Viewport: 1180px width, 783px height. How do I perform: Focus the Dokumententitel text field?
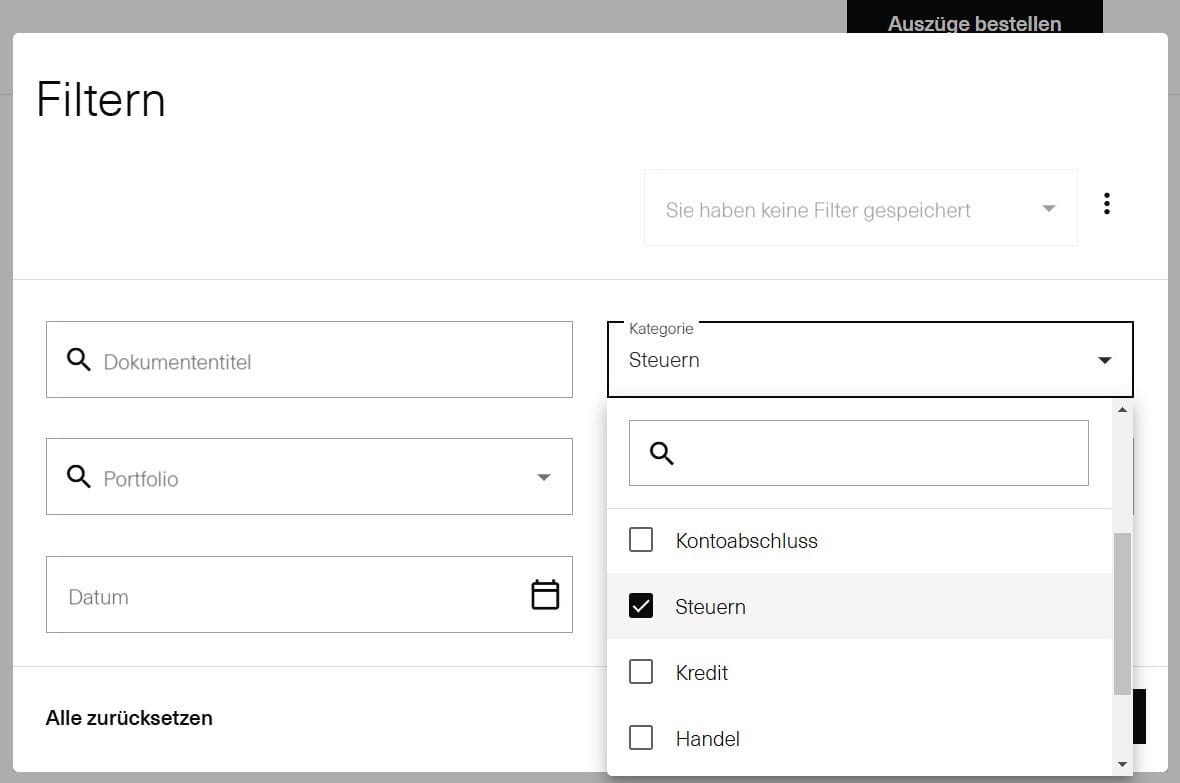tap(330, 361)
